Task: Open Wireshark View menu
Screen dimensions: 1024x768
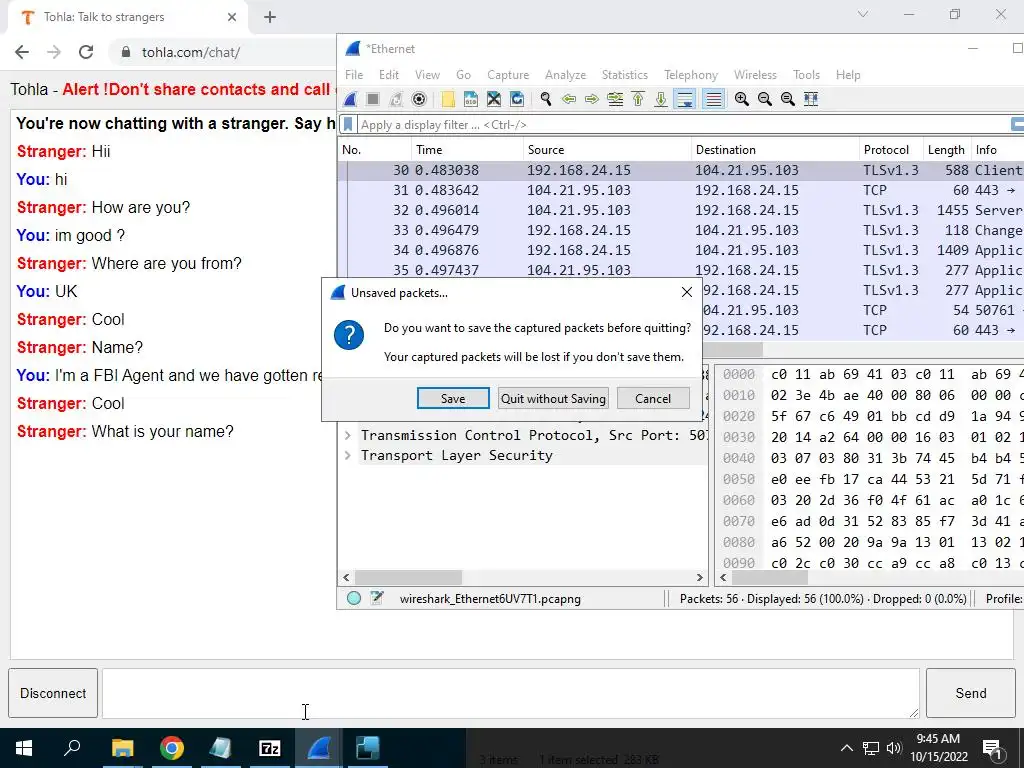Action: click(427, 75)
